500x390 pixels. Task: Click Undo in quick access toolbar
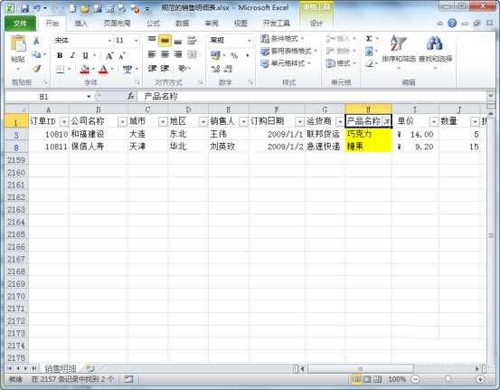pyautogui.click(x=37, y=8)
